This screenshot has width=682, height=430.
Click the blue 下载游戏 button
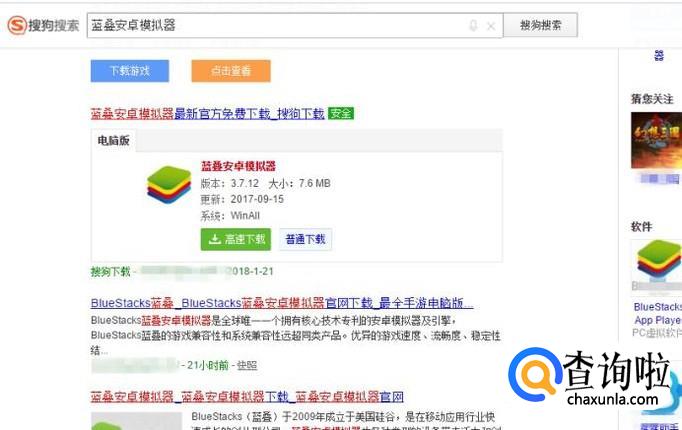pyautogui.click(x=130, y=71)
